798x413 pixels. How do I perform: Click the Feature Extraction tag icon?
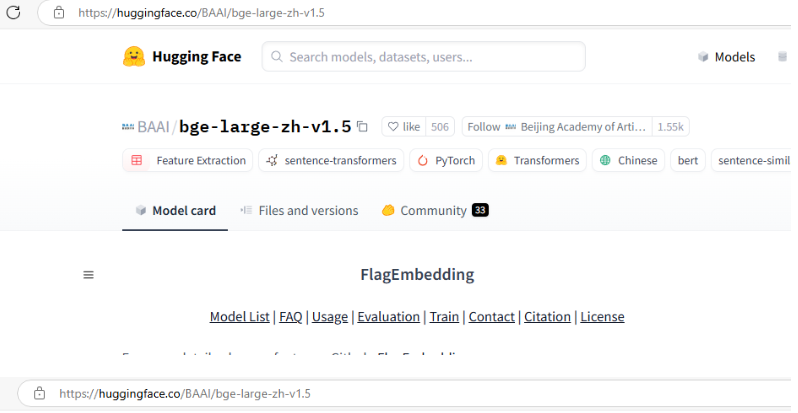pyautogui.click(x=137, y=160)
